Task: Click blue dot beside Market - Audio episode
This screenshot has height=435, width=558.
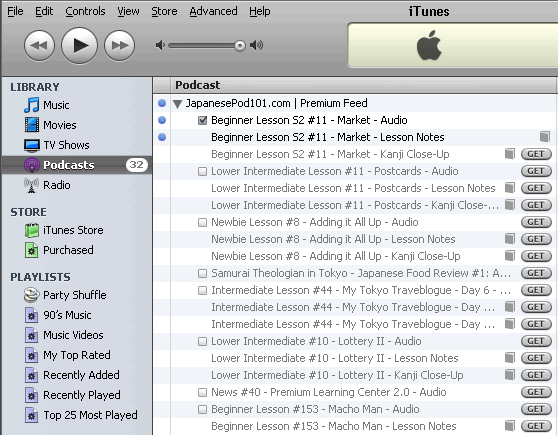Action: click(x=162, y=120)
